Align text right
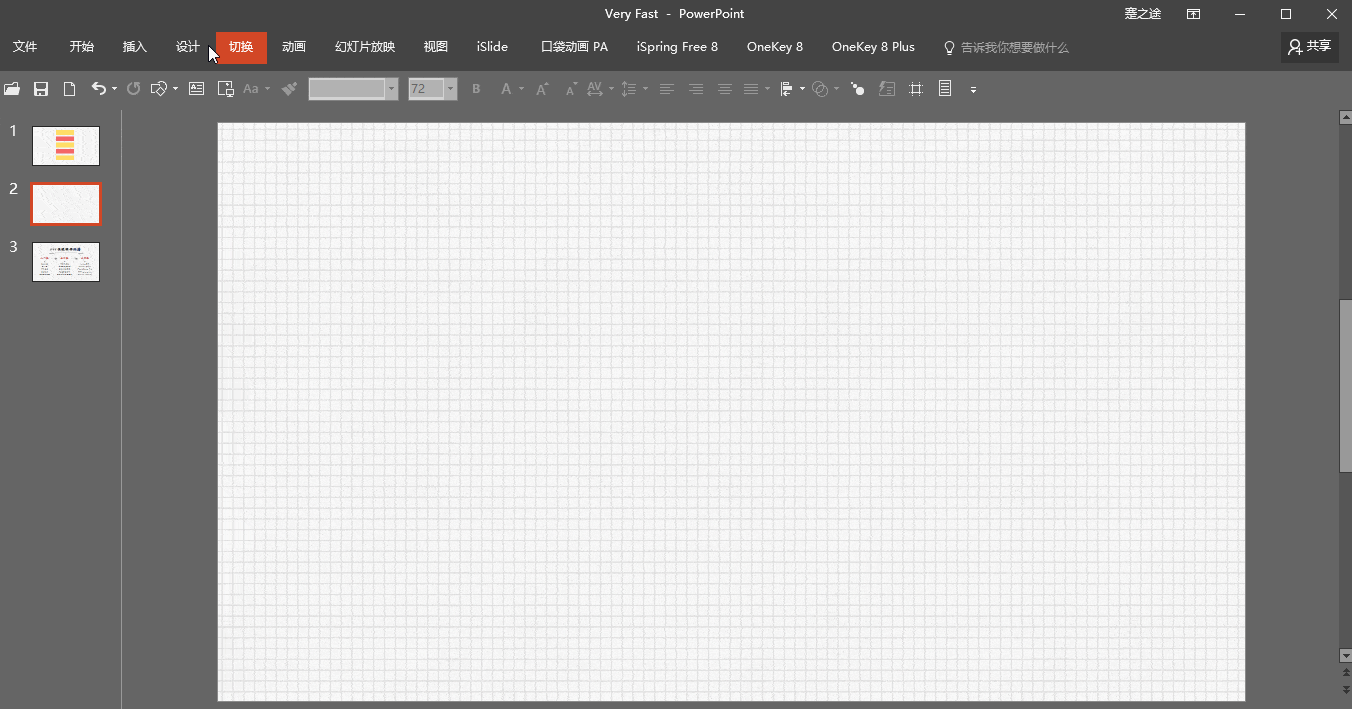Screen dimensions: 1352x709 (x=696, y=89)
